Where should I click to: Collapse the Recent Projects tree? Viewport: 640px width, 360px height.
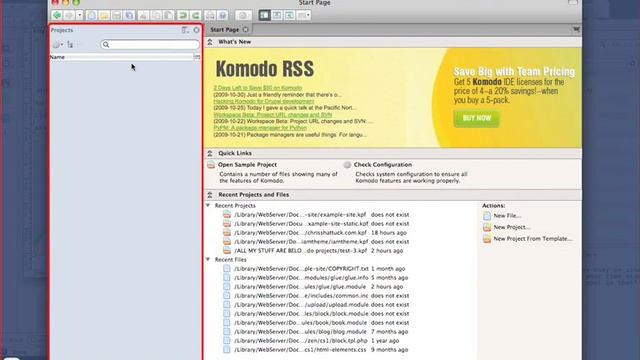coord(208,206)
